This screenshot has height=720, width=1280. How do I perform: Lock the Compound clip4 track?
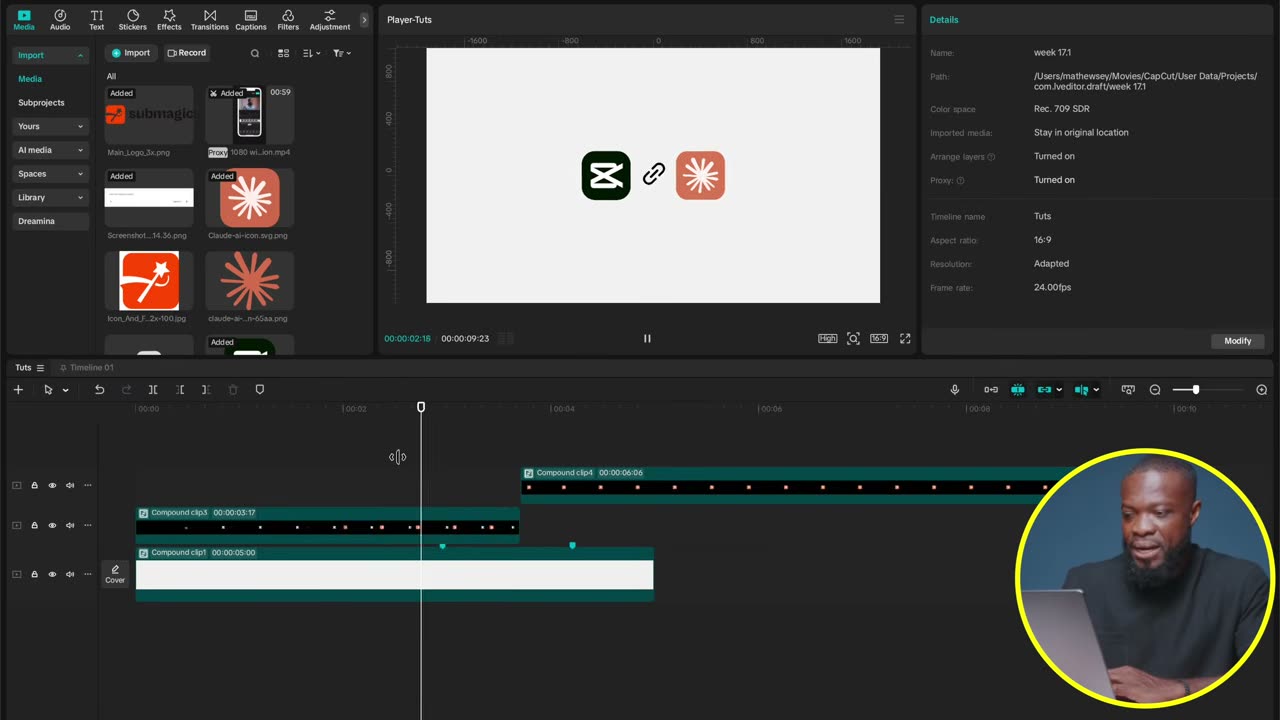coord(34,486)
